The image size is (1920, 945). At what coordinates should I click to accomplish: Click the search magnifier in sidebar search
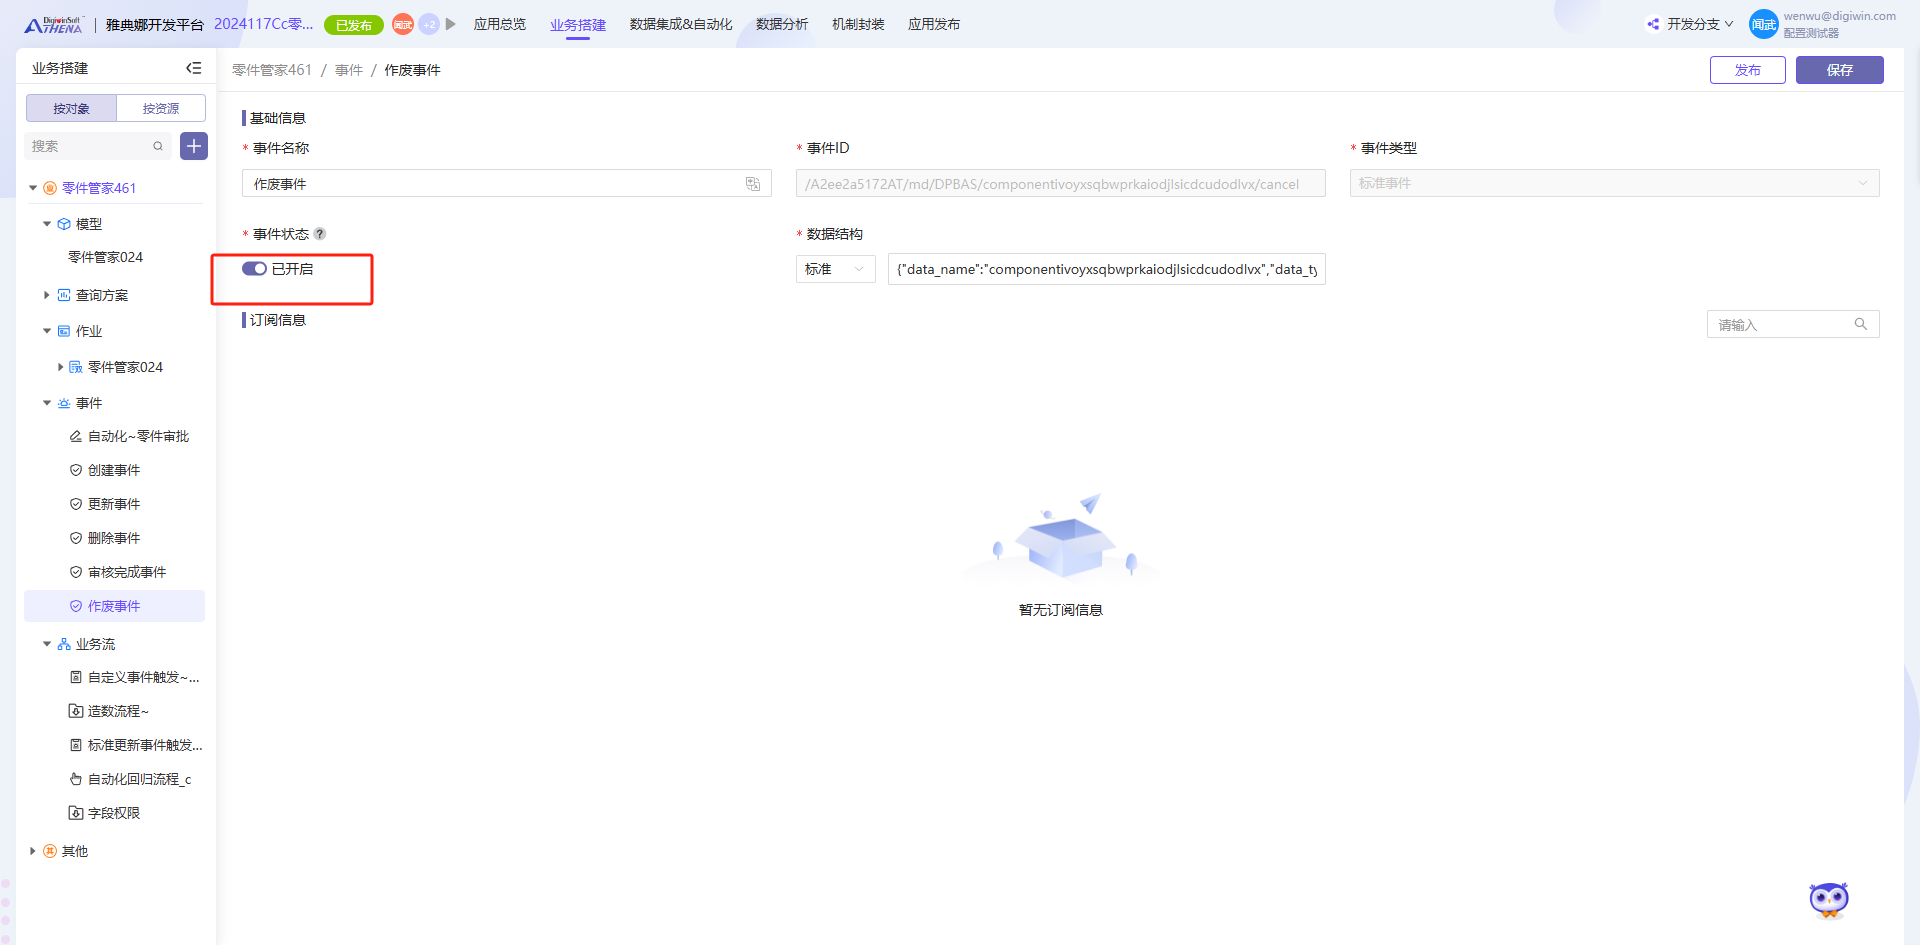[x=158, y=146]
